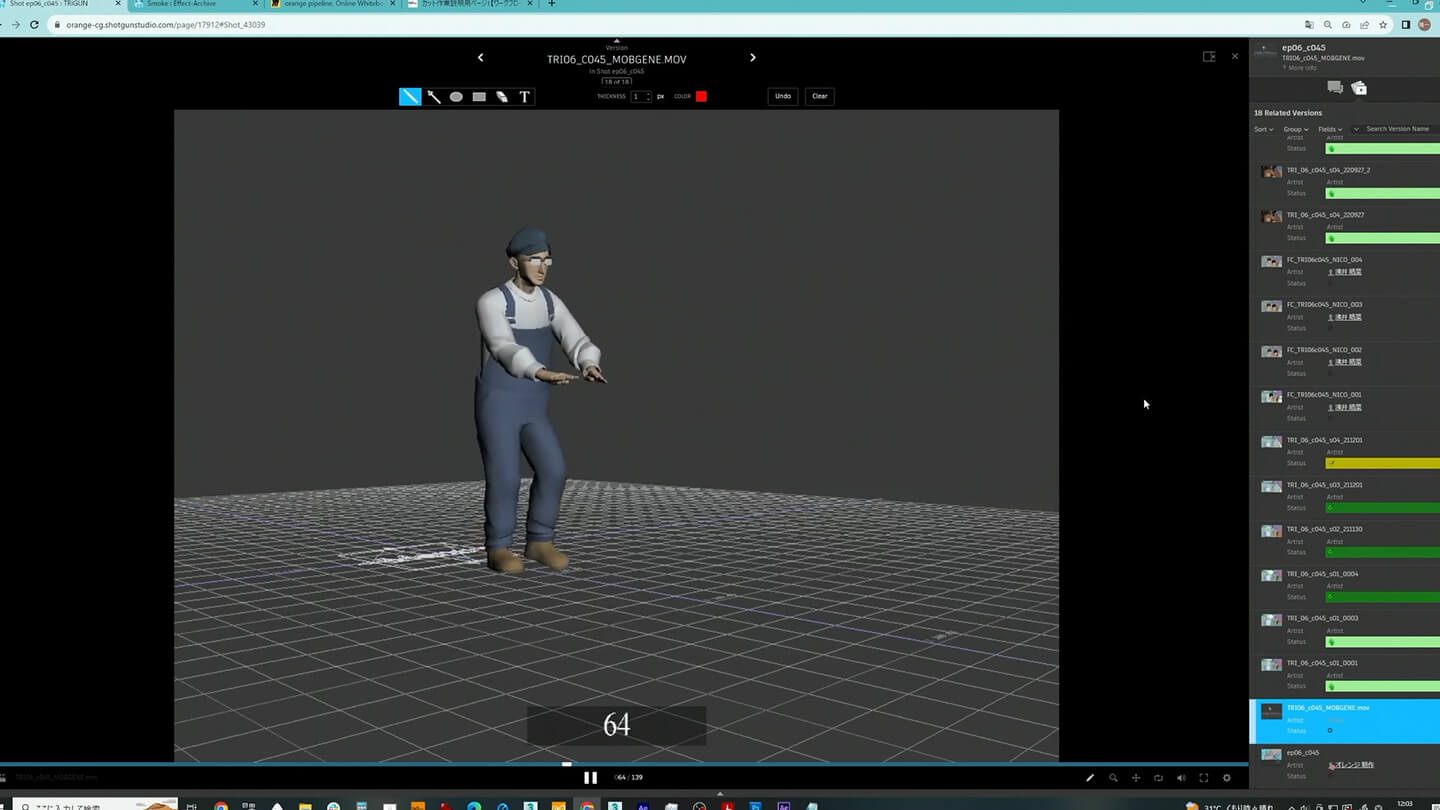This screenshot has width=1440, height=810.
Task: Open the zoom magnifier control in player bar
Action: [x=1113, y=778]
